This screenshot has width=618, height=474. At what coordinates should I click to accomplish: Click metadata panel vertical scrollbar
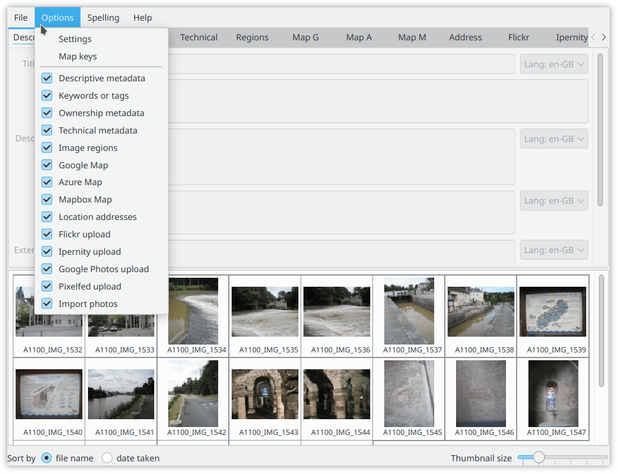click(600, 130)
